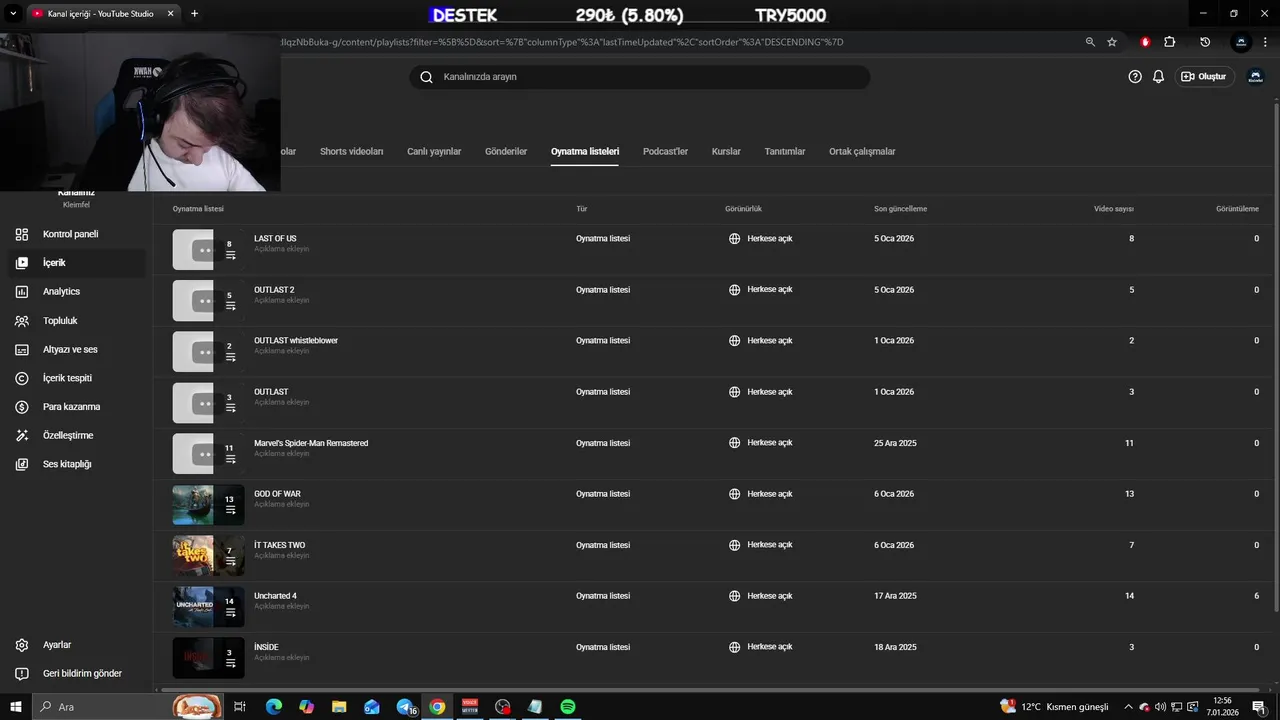Open Herkese açık visibility for İNSİDE
Screen dimensions: 1280x720
[x=769, y=647]
